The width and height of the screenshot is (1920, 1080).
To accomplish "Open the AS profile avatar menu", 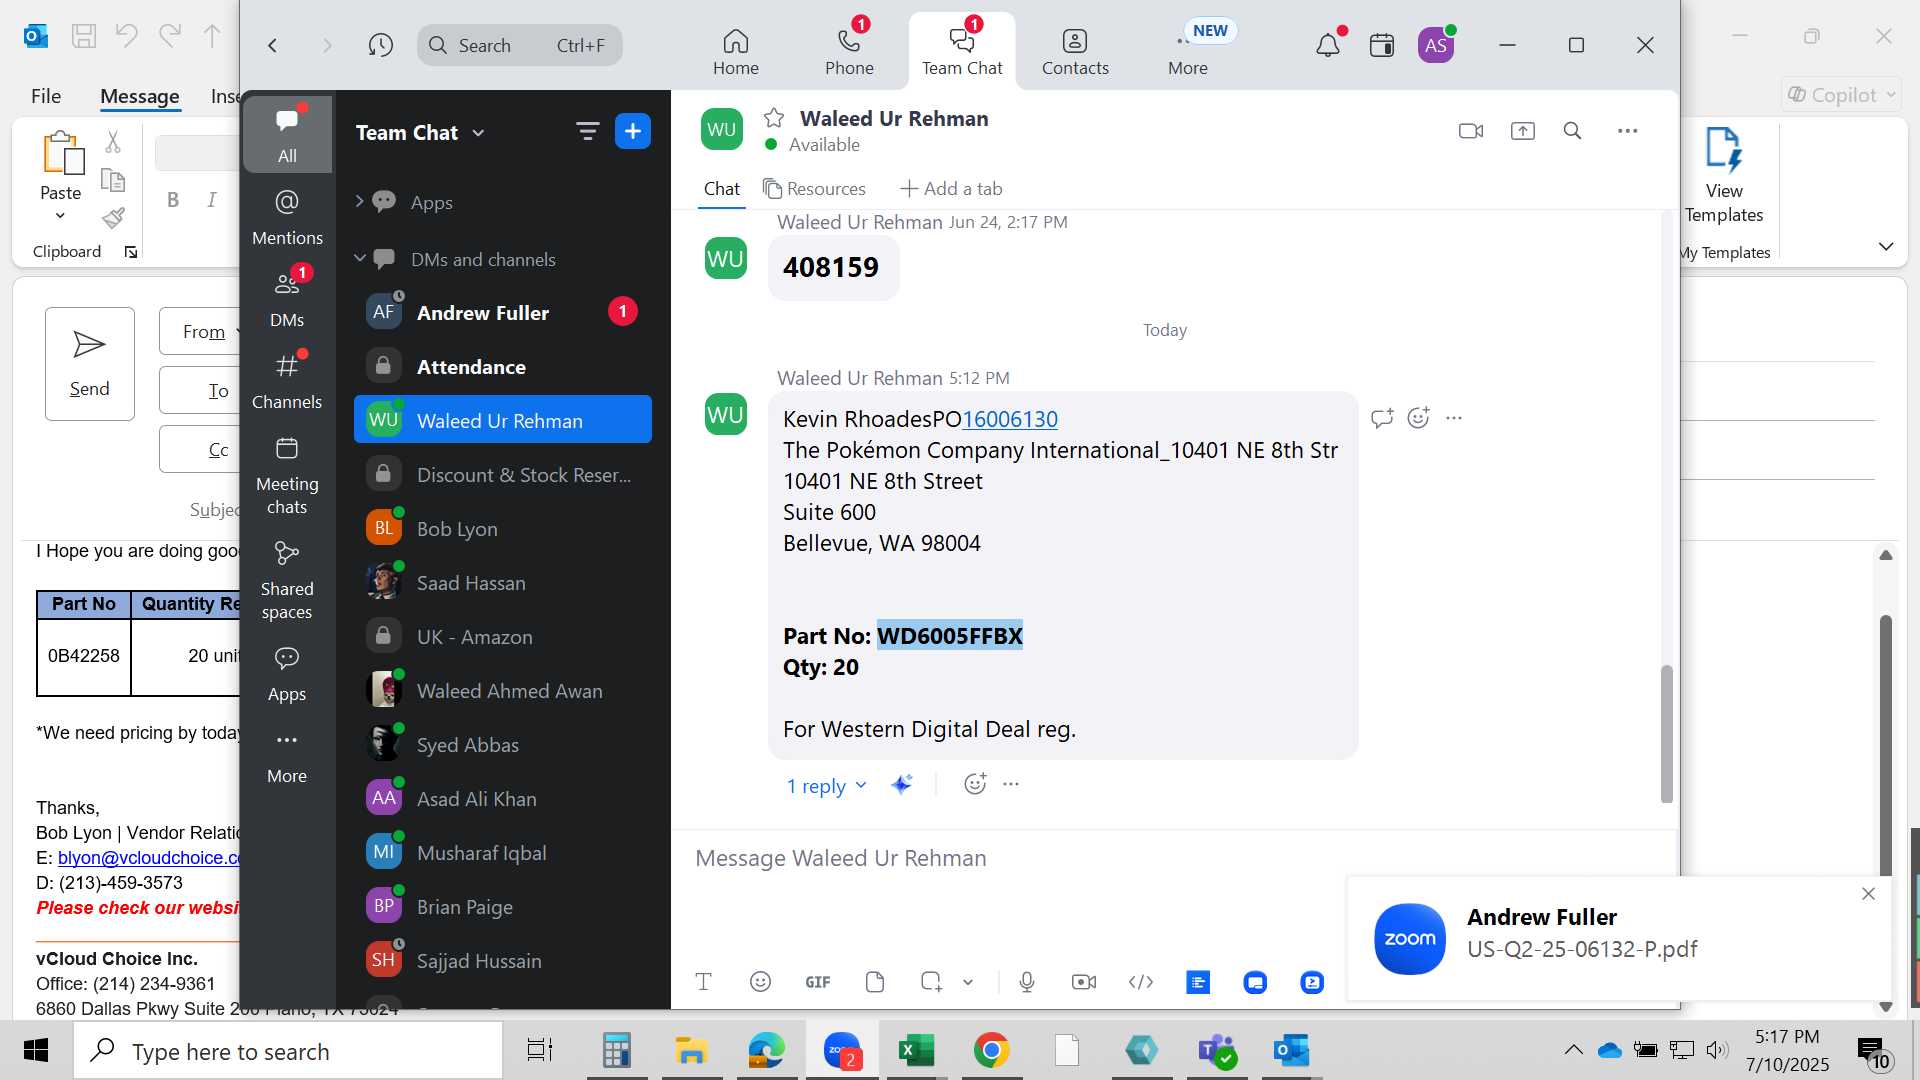I will pos(1436,45).
